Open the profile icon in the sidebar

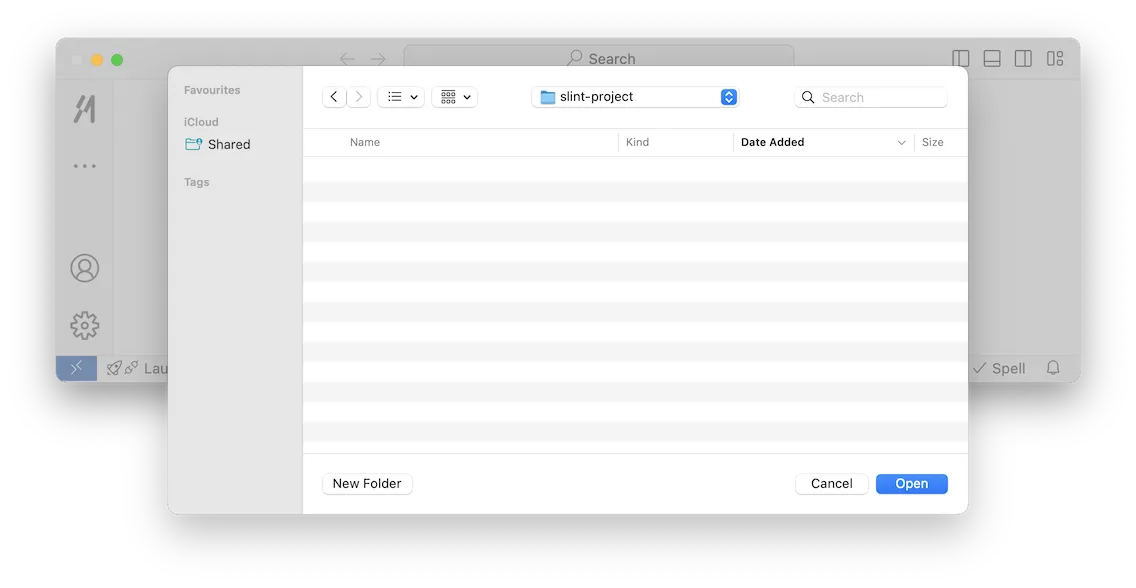pyautogui.click(x=85, y=268)
